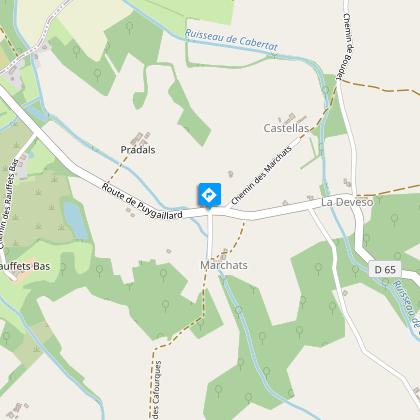
Task: Select the building icon beside Marchats label
Action: point(224,254)
